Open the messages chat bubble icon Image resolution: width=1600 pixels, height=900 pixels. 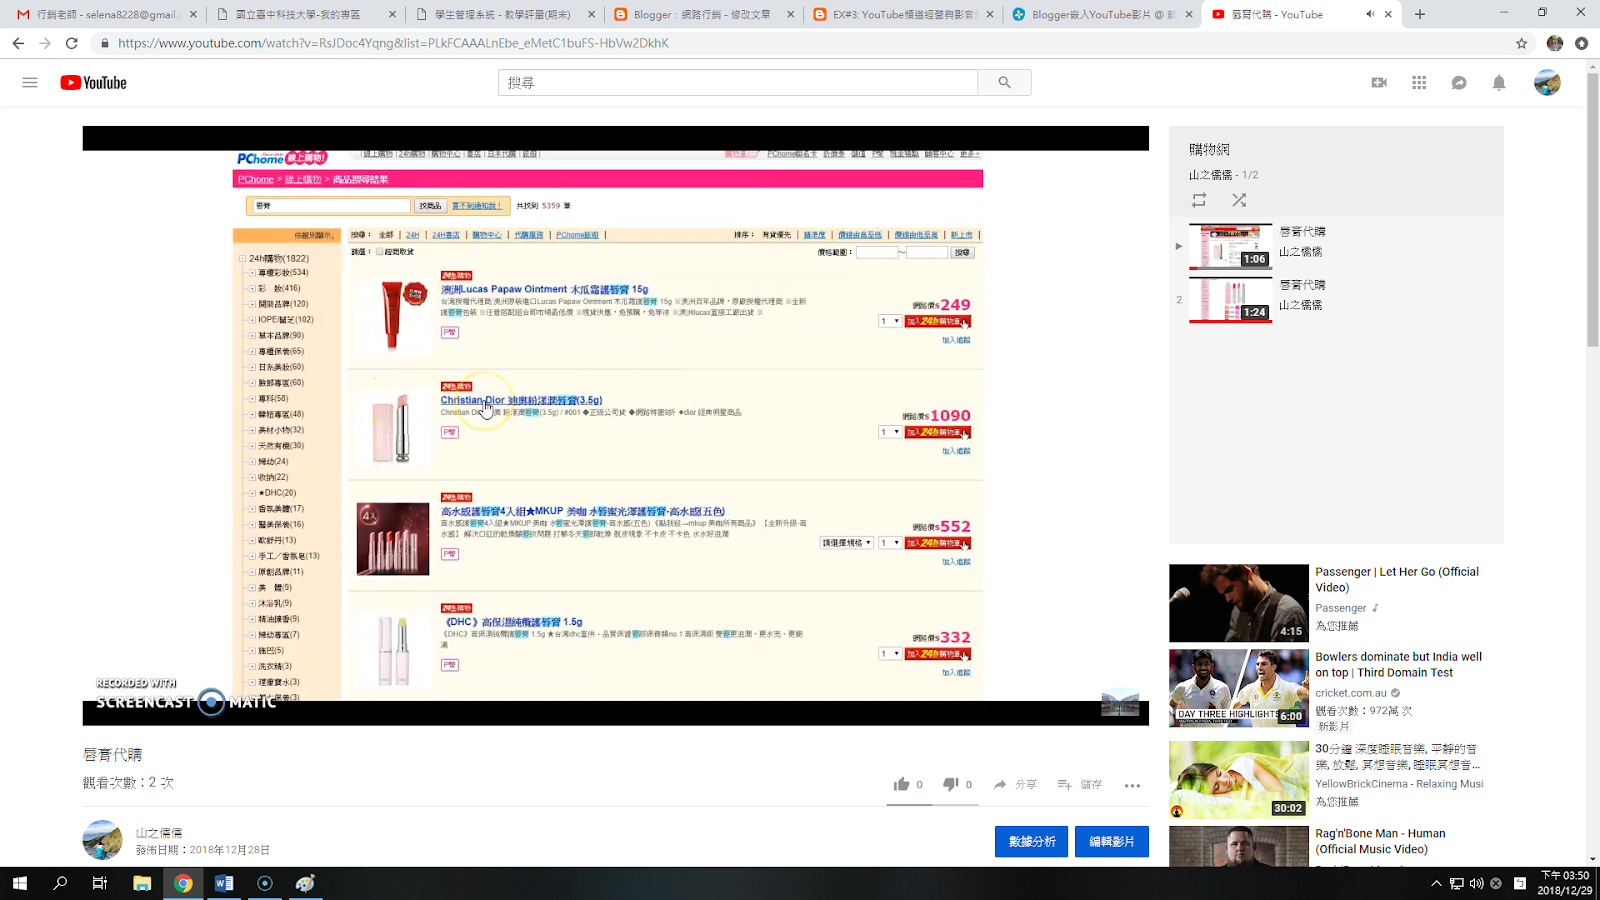coord(1459,83)
